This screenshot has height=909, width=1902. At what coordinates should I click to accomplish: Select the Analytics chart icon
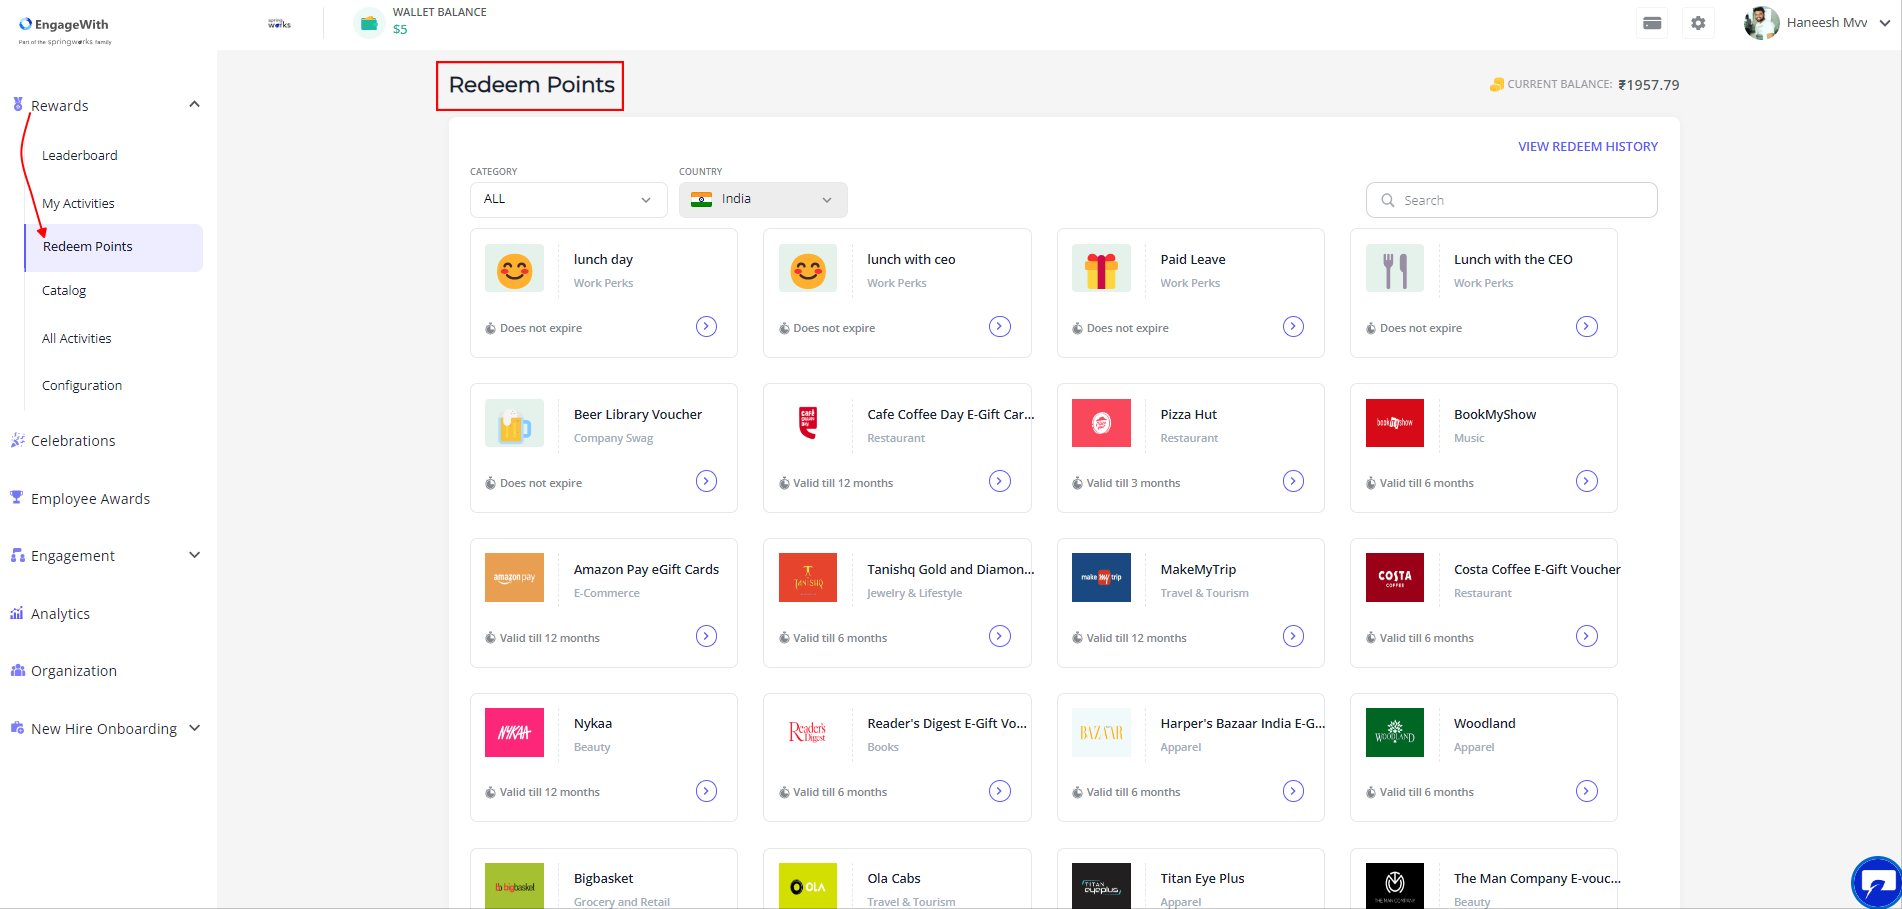(x=16, y=613)
